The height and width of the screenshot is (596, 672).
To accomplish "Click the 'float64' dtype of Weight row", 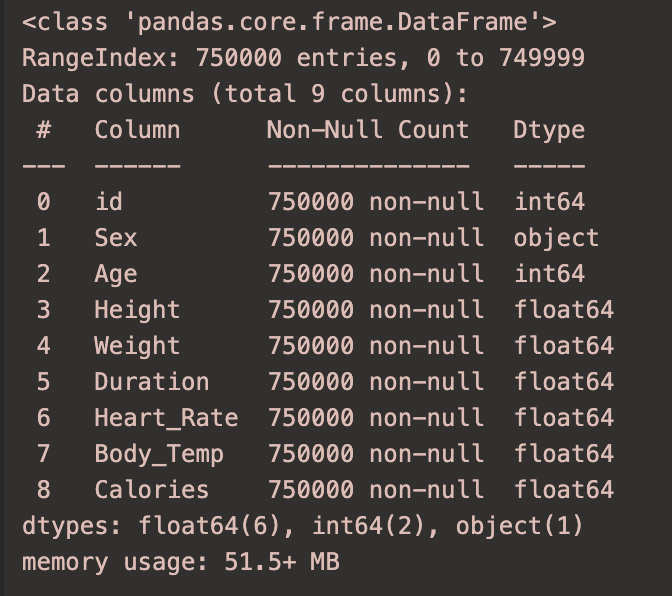I will click(x=564, y=345).
